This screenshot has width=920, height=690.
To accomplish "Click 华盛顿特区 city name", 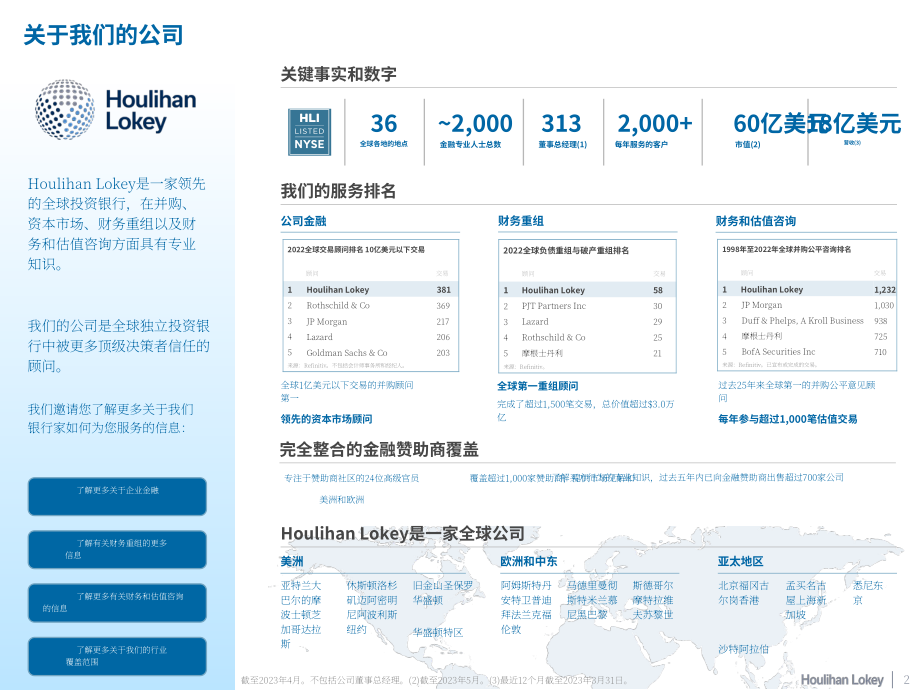I will coord(438,632).
